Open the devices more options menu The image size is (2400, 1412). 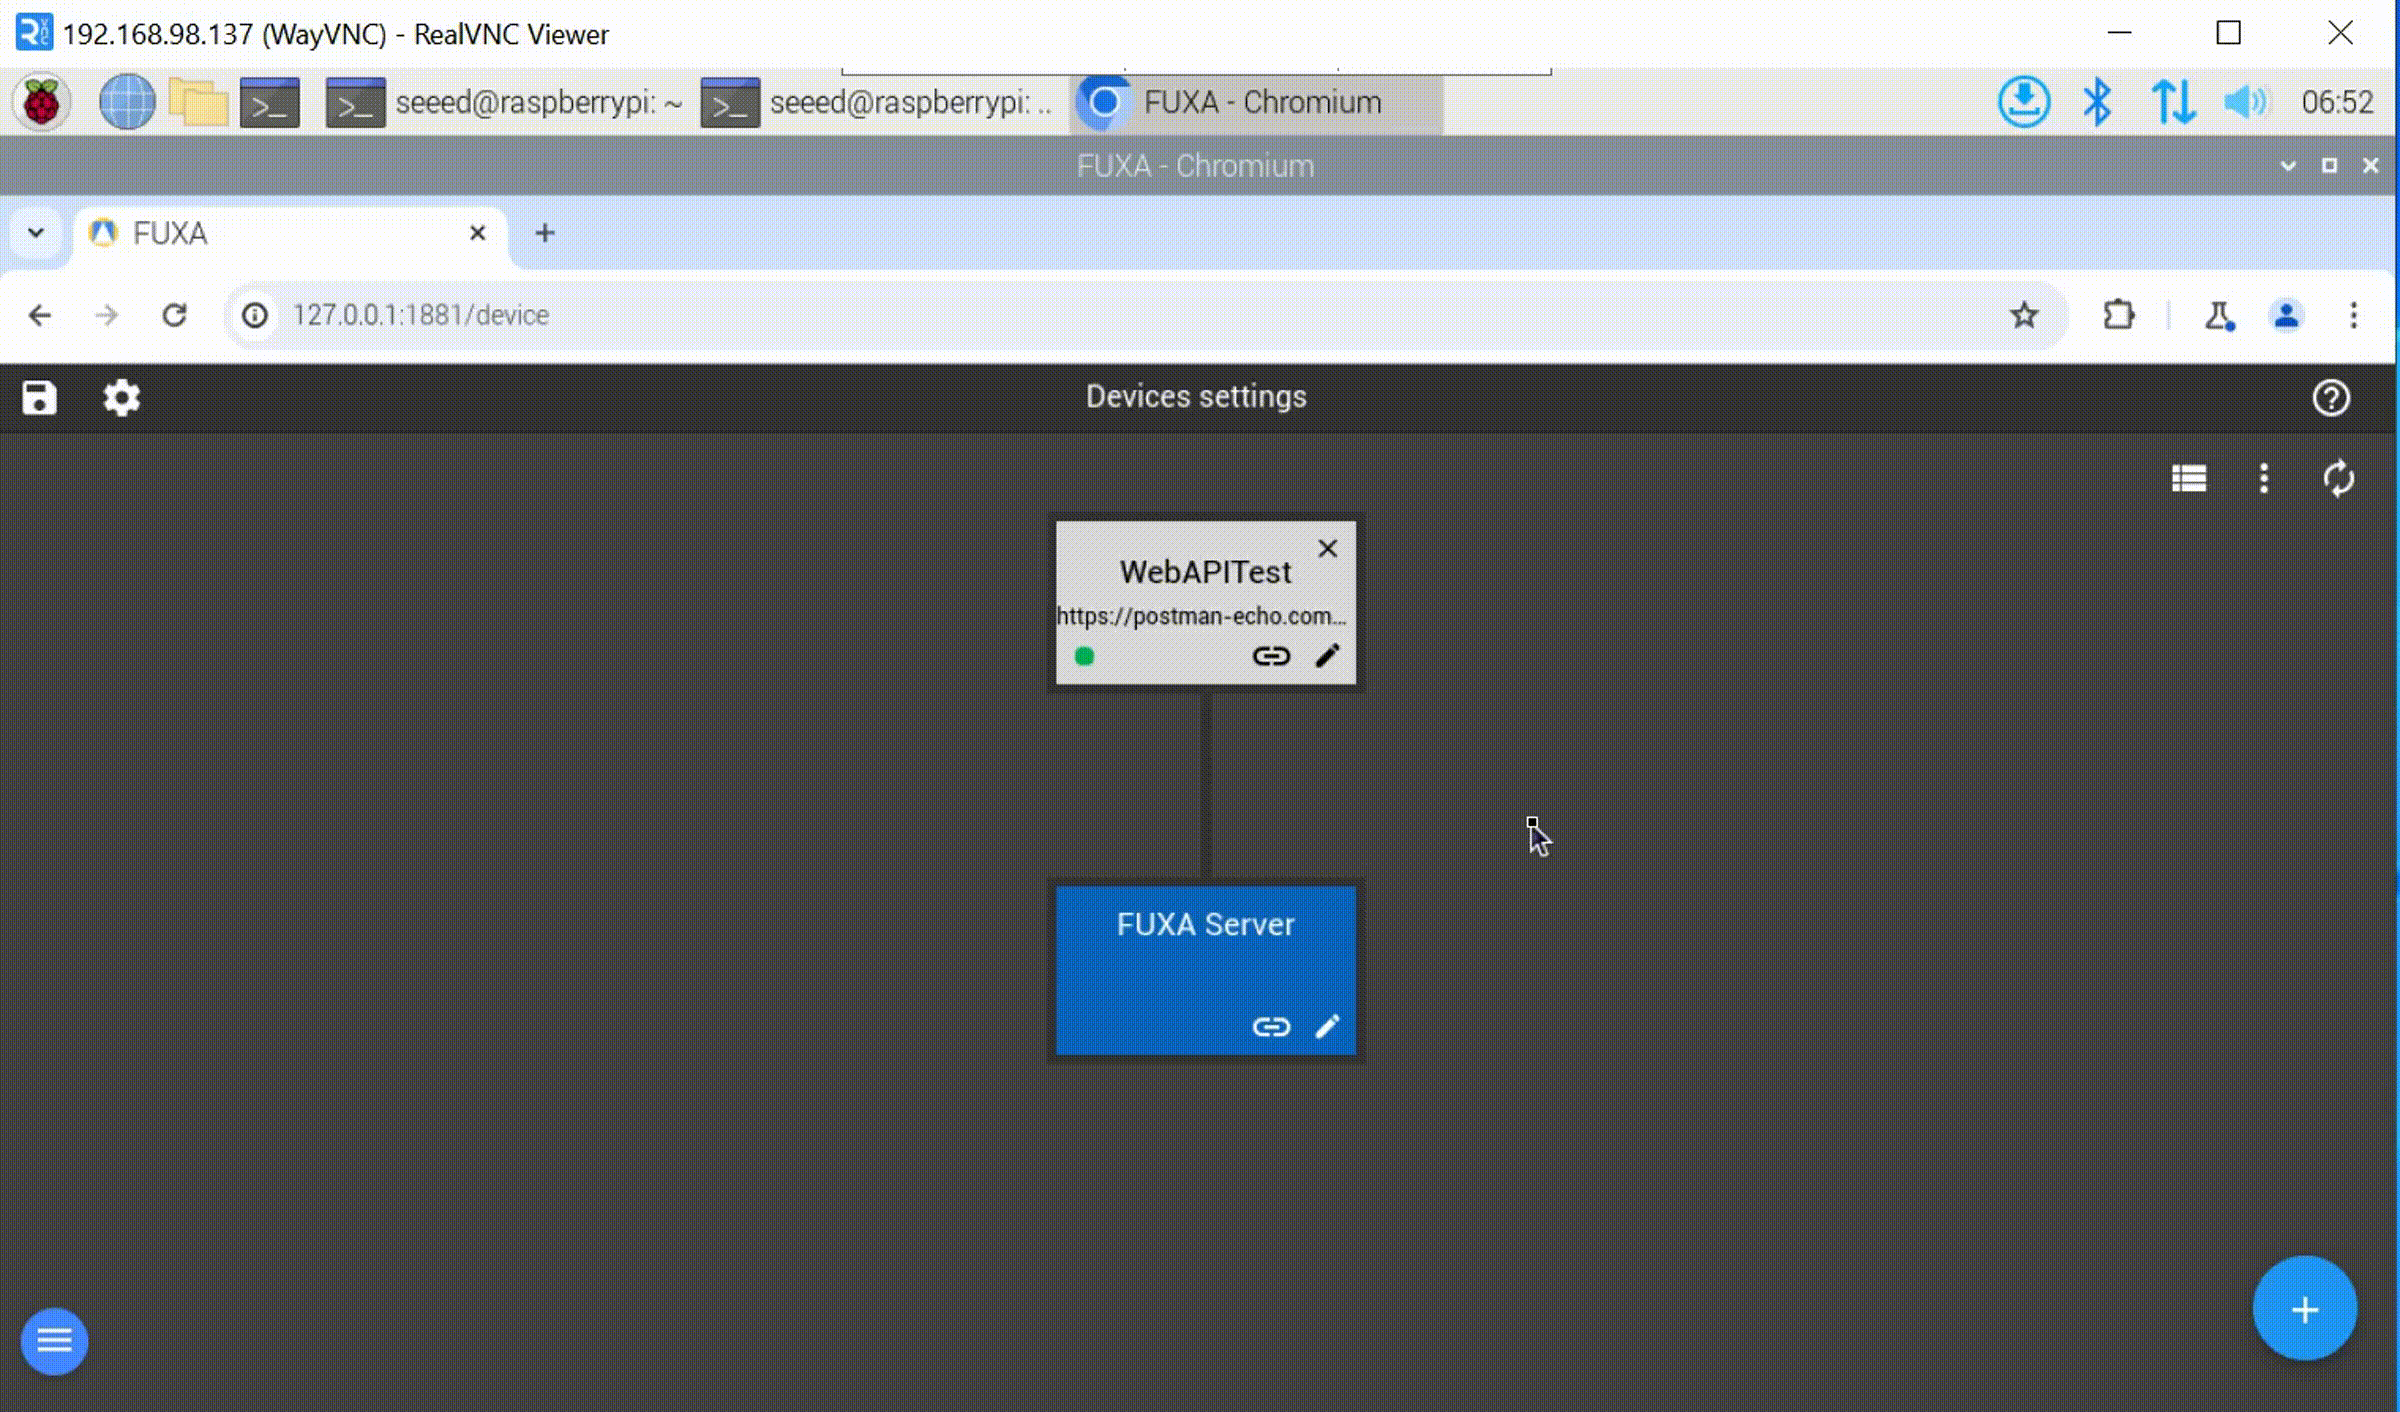(2264, 478)
